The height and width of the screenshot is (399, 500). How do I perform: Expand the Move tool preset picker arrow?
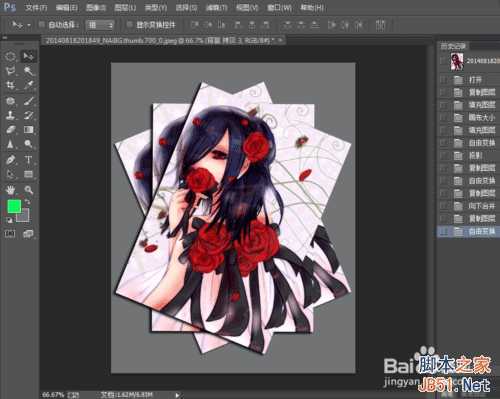tap(29, 25)
